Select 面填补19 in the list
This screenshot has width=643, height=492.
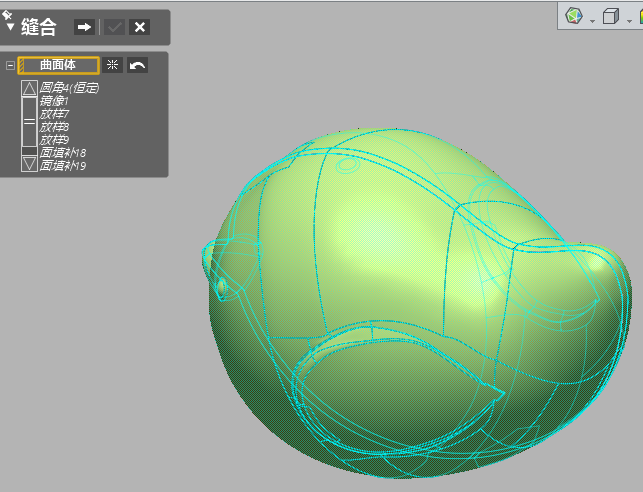(x=63, y=166)
